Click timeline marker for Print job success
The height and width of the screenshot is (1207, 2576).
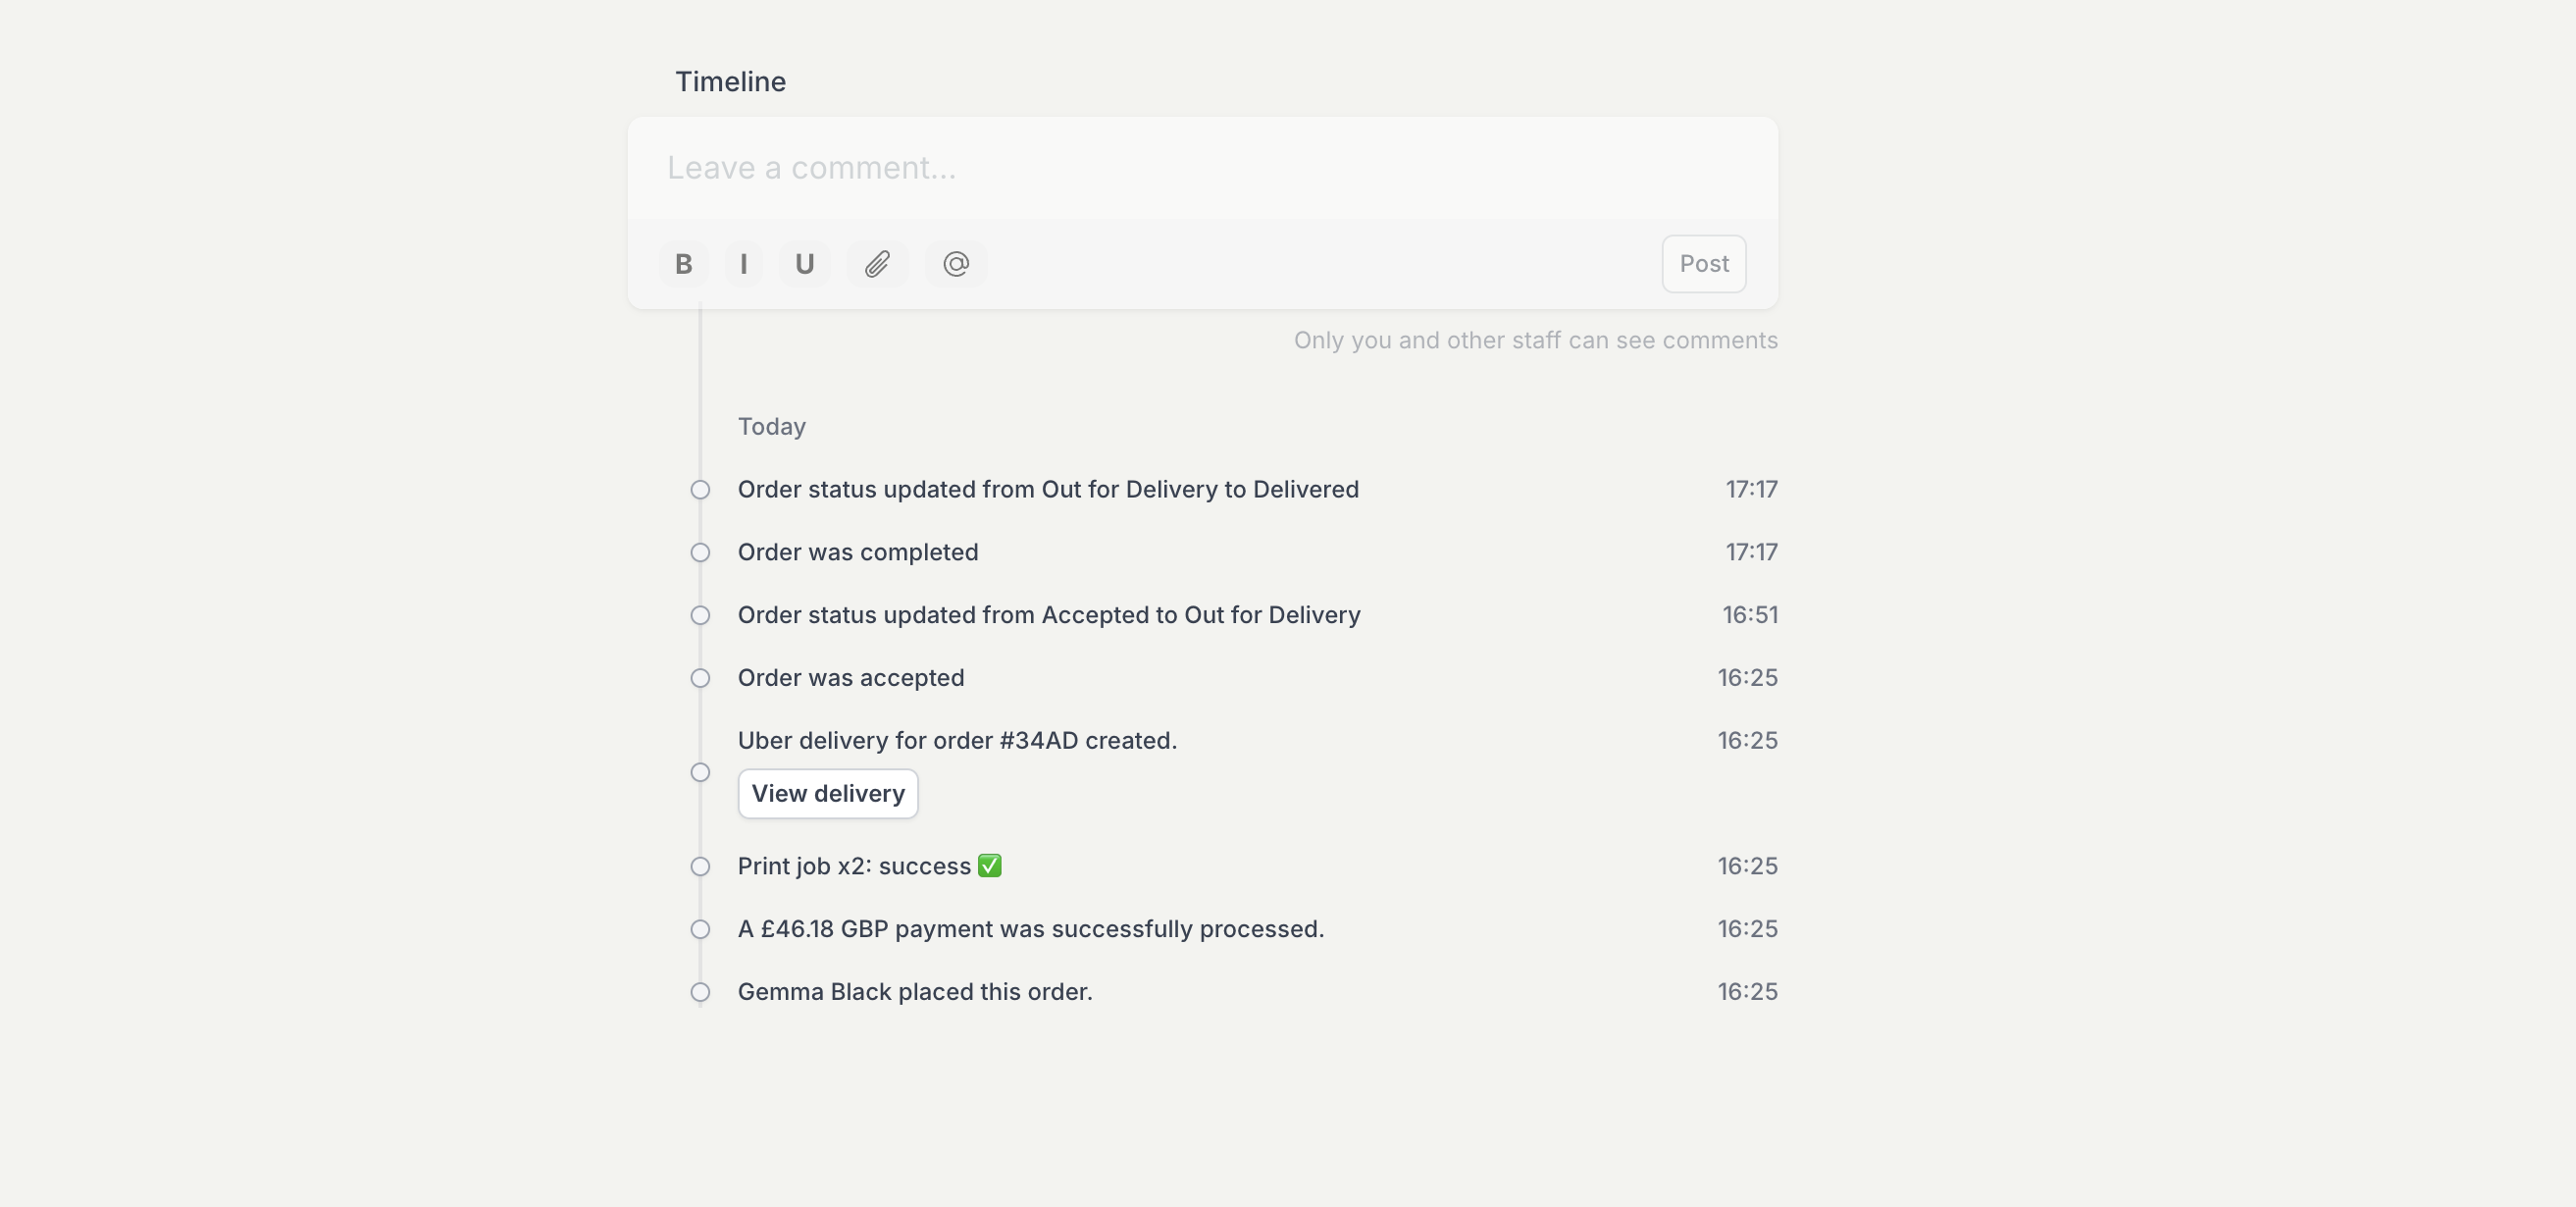(x=700, y=867)
